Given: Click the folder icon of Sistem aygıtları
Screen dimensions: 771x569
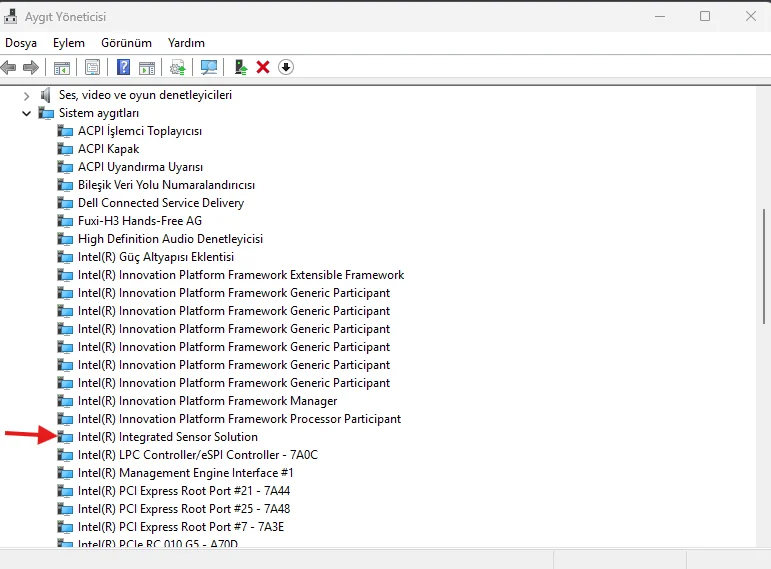Looking at the screenshot, I should click(46, 113).
